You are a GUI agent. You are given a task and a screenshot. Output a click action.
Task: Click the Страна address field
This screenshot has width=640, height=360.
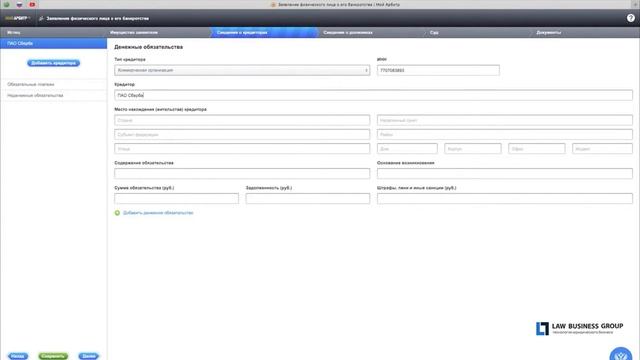[242, 120]
